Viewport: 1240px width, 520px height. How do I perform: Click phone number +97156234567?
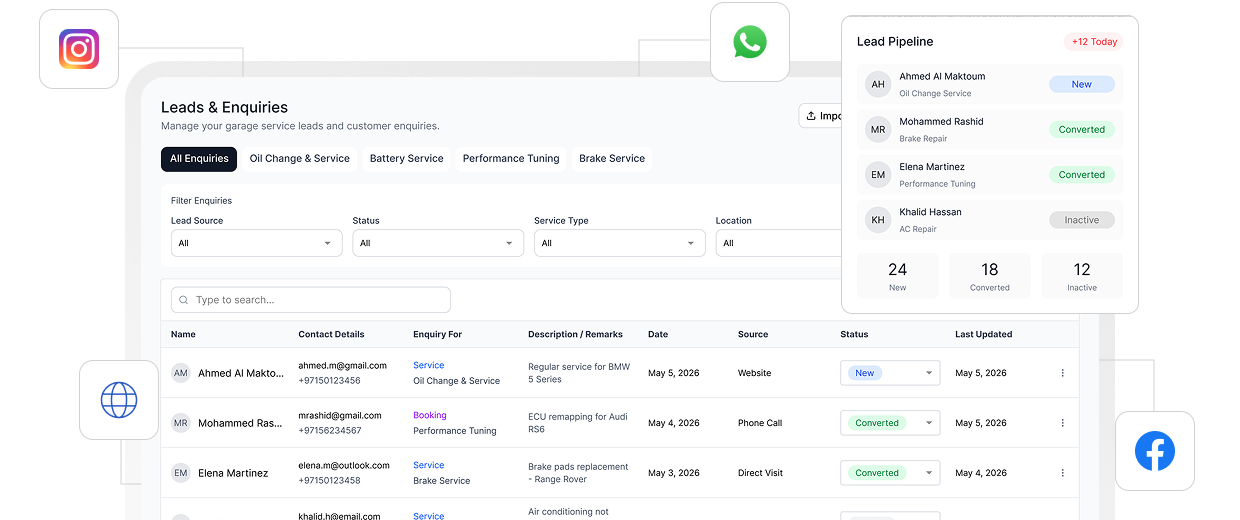click(x=330, y=431)
